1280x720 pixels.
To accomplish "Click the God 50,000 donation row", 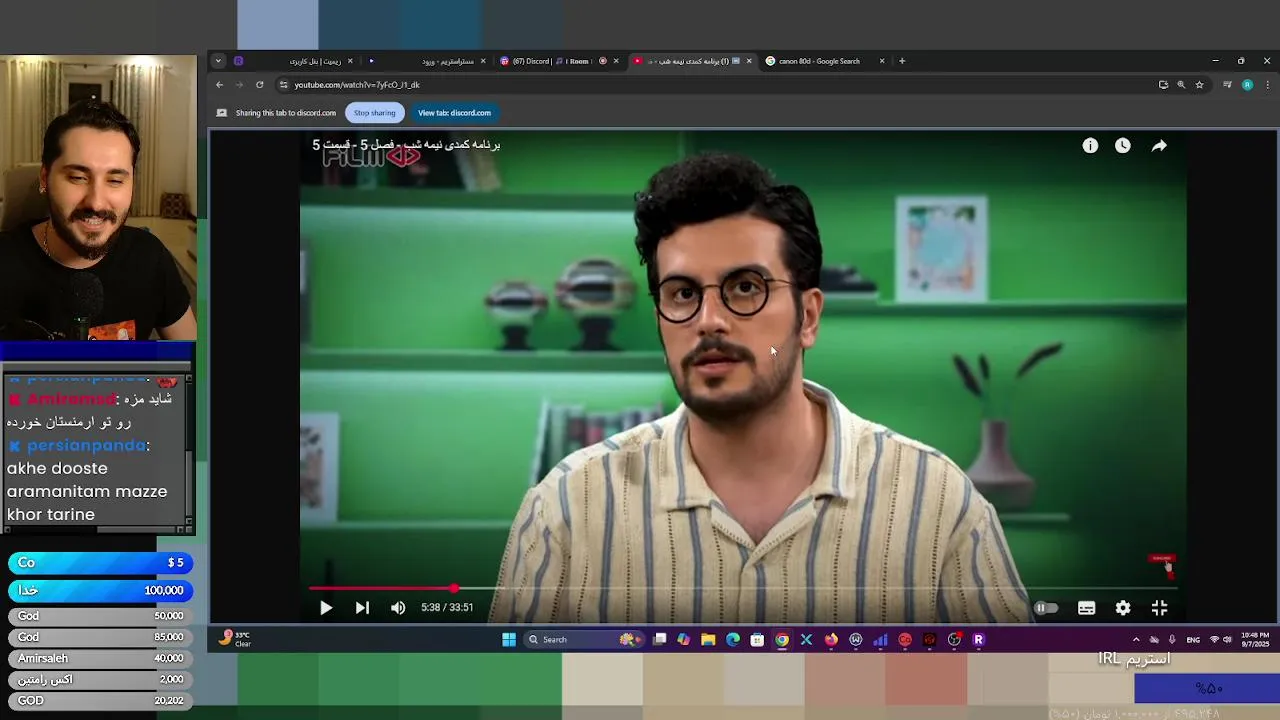I will coord(99,616).
